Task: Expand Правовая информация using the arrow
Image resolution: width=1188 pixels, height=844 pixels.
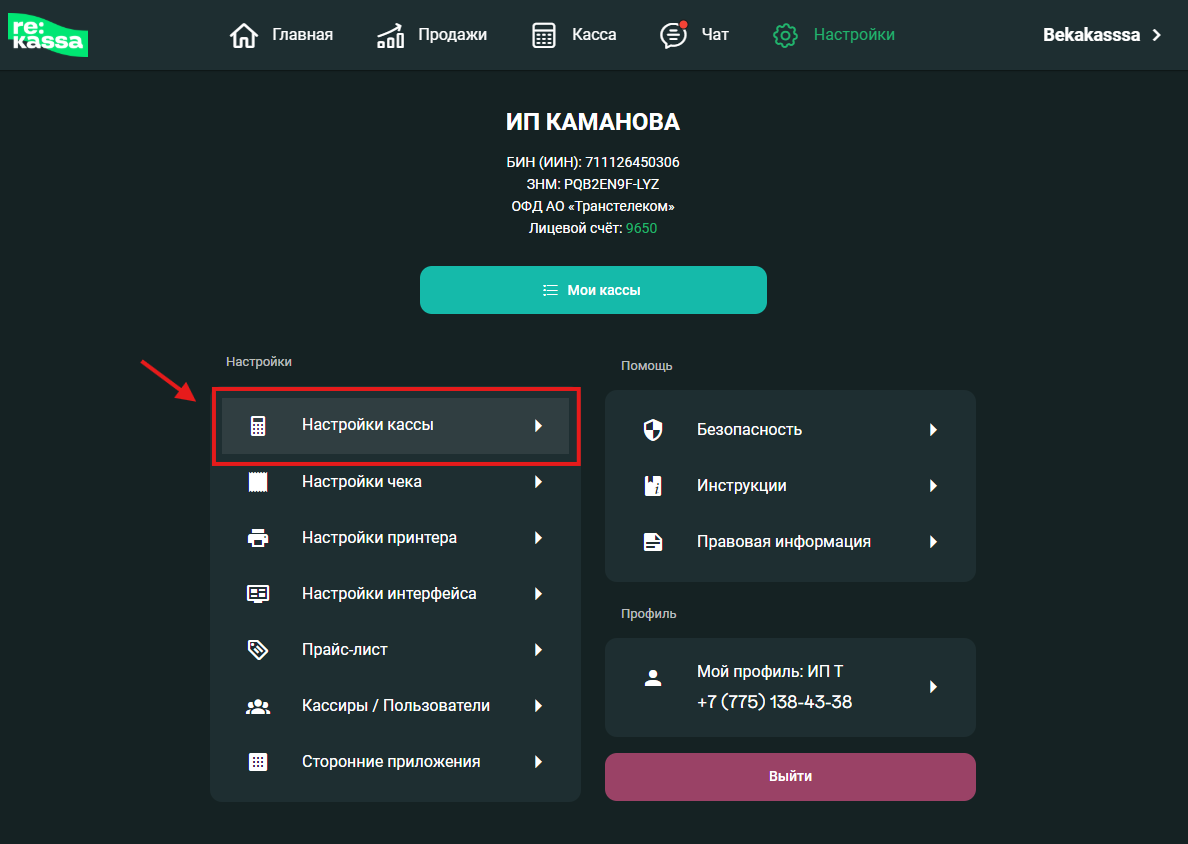Action: [x=933, y=542]
